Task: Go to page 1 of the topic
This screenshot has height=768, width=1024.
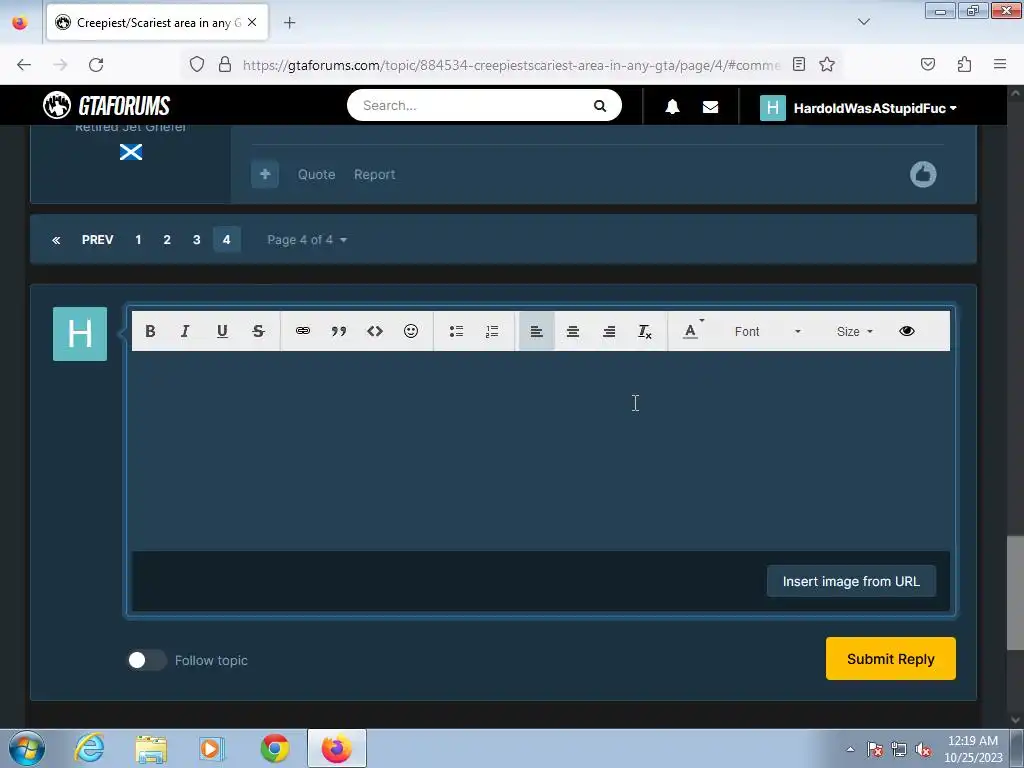Action: (138, 240)
